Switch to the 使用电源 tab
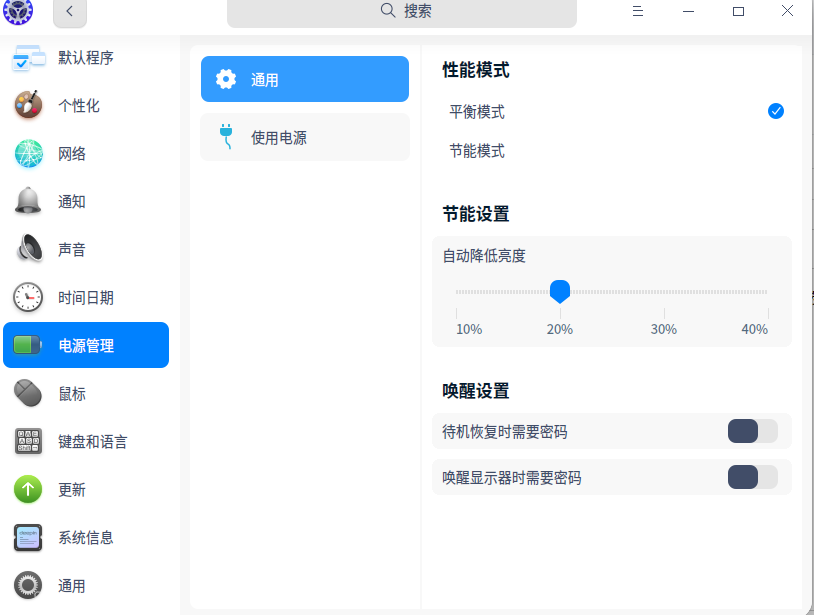814x615 pixels. pos(305,137)
